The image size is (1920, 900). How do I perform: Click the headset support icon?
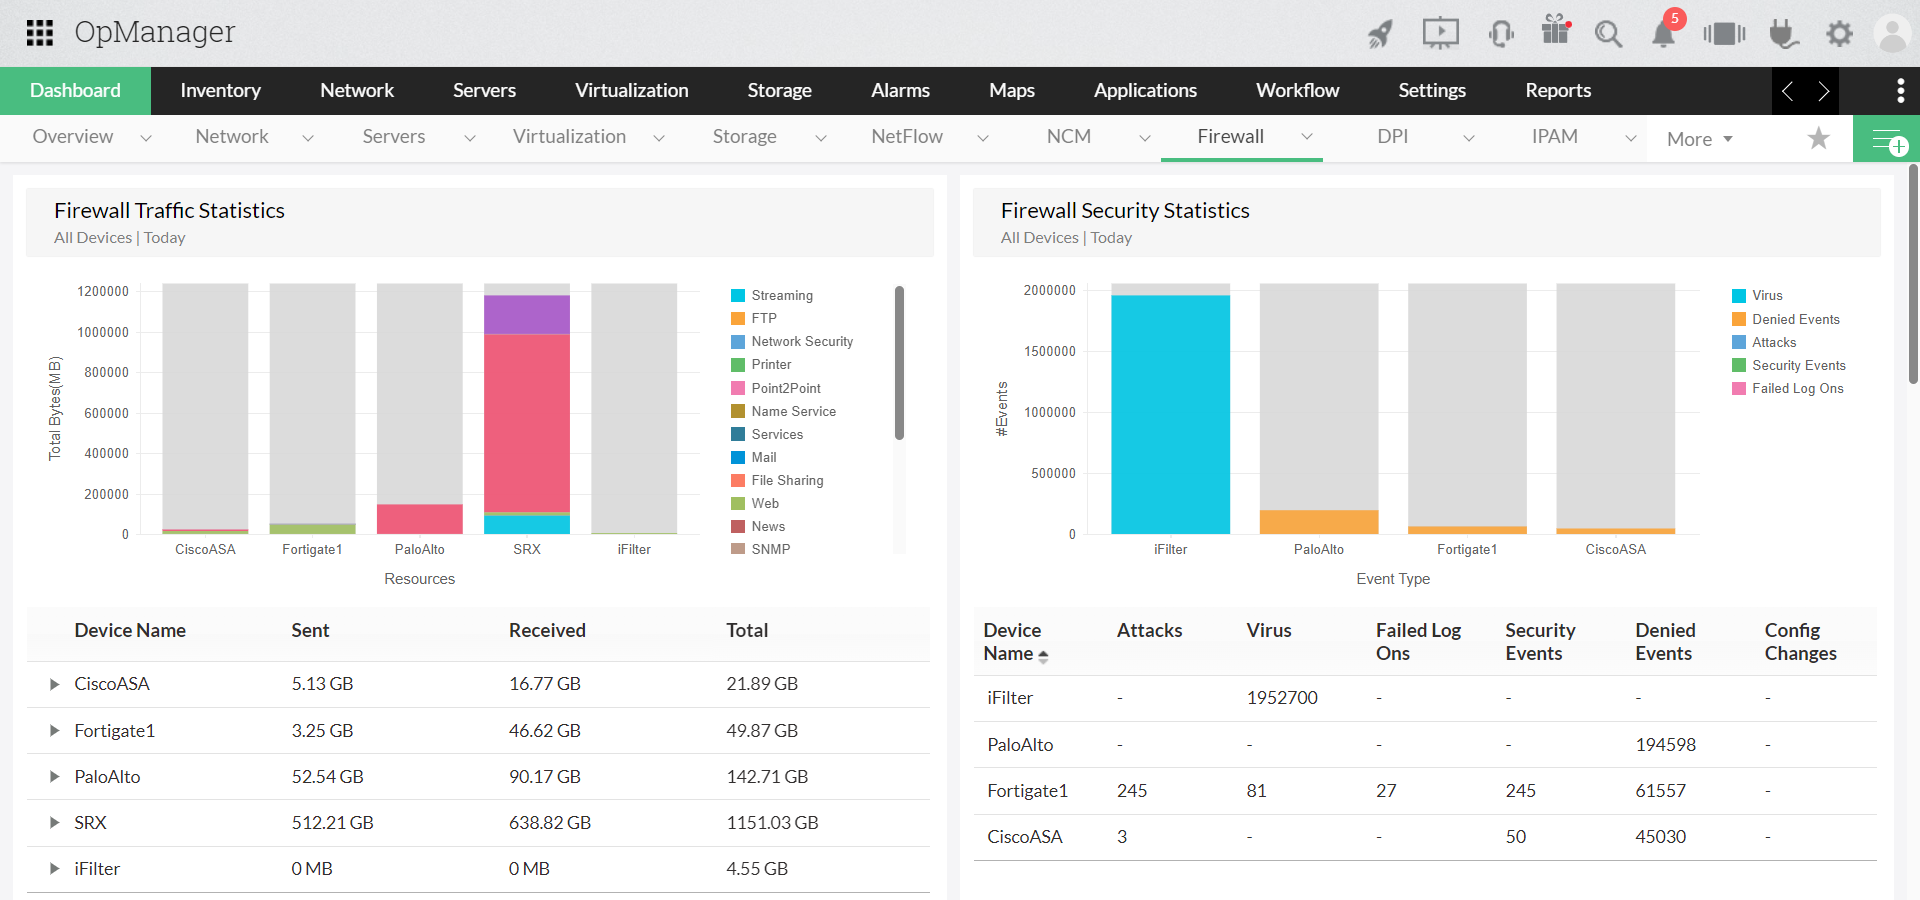tap(1501, 33)
